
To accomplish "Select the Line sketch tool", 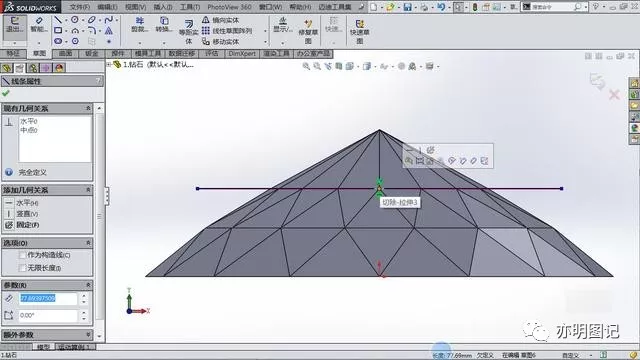I will [x=58, y=20].
